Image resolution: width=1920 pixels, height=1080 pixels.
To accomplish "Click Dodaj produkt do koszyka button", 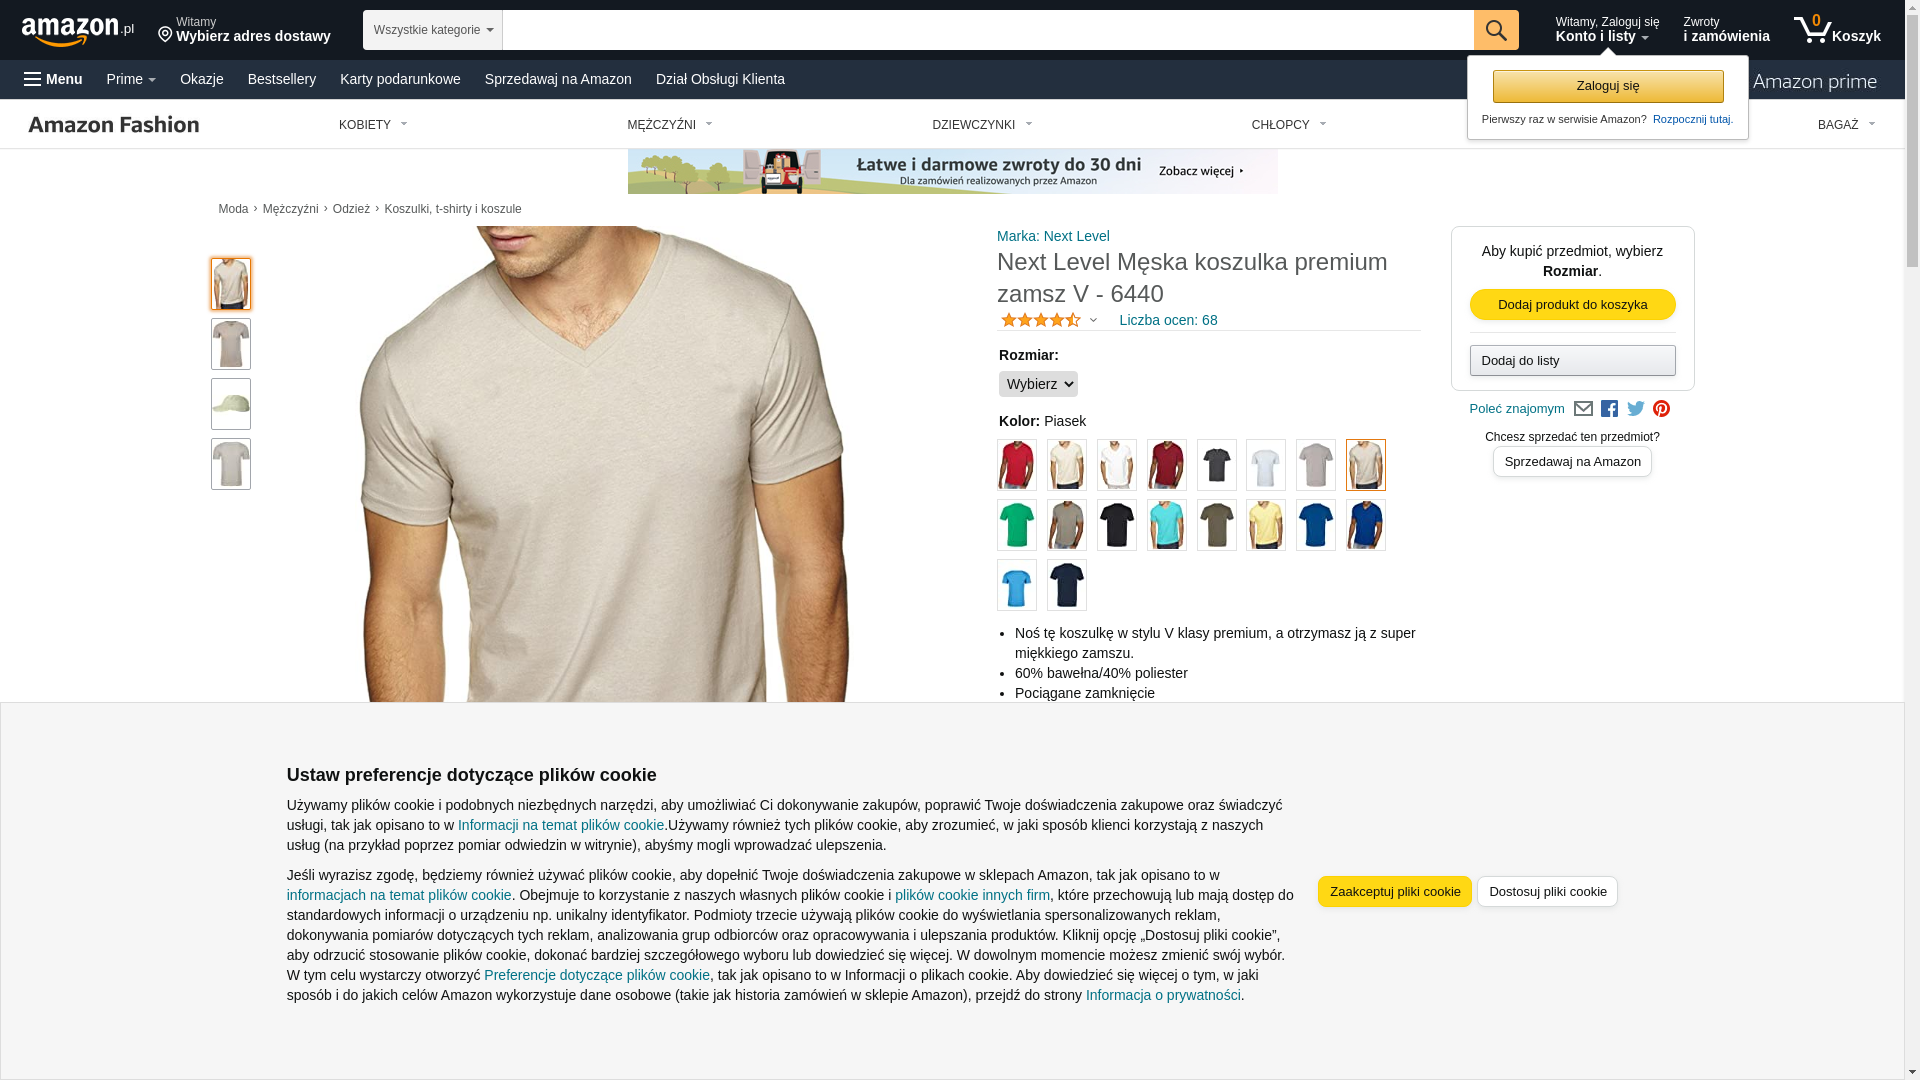I will click(x=1572, y=305).
